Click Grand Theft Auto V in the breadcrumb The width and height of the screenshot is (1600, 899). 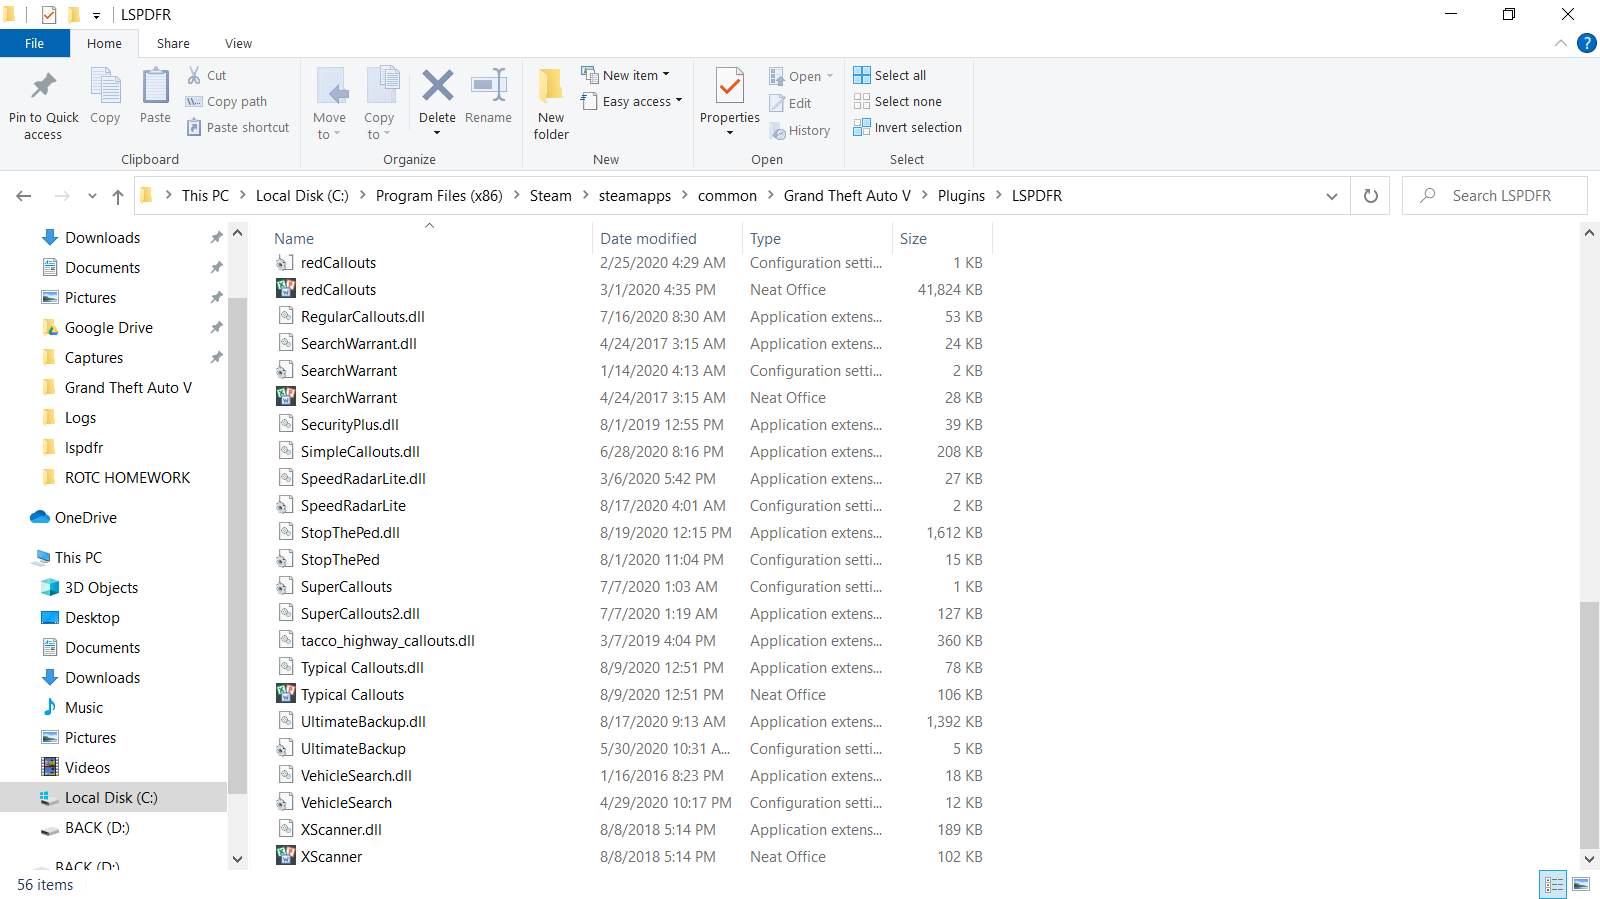pos(847,196)
